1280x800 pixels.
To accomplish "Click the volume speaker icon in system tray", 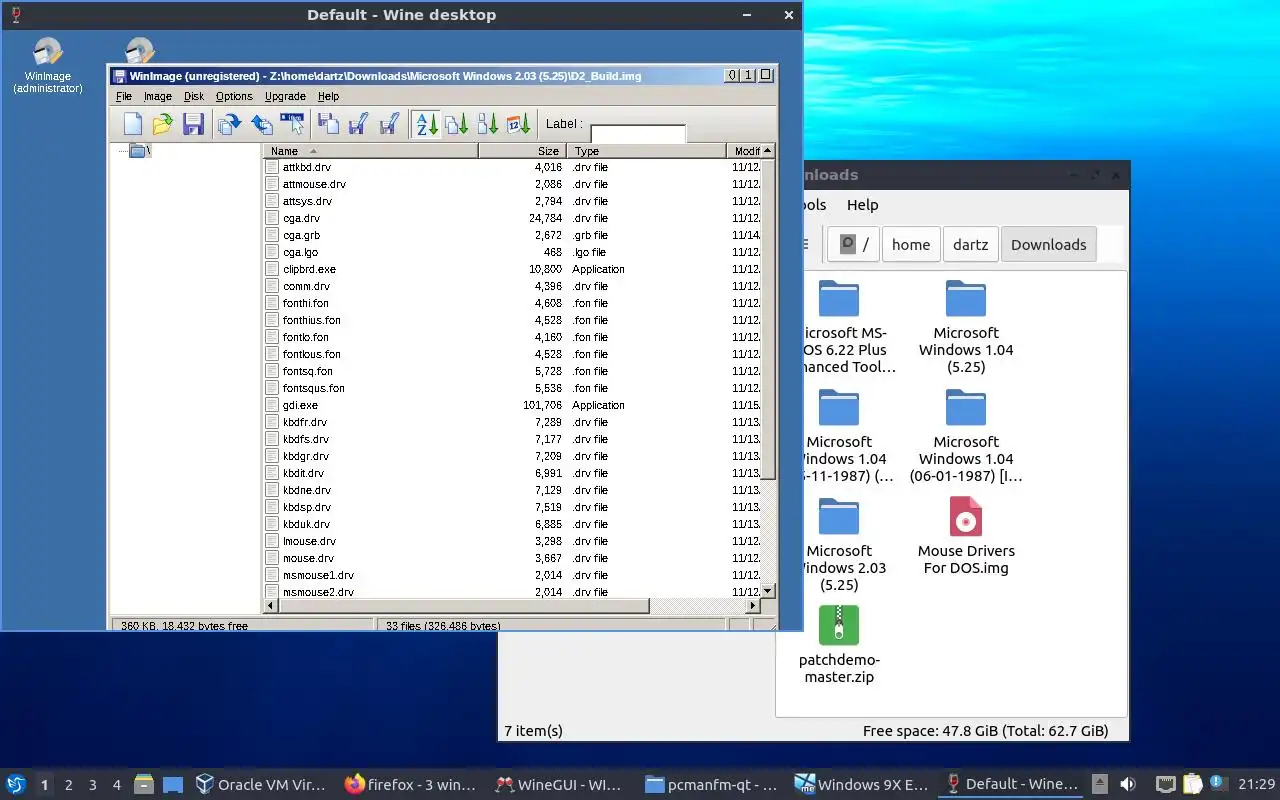I will (1128, 785).
